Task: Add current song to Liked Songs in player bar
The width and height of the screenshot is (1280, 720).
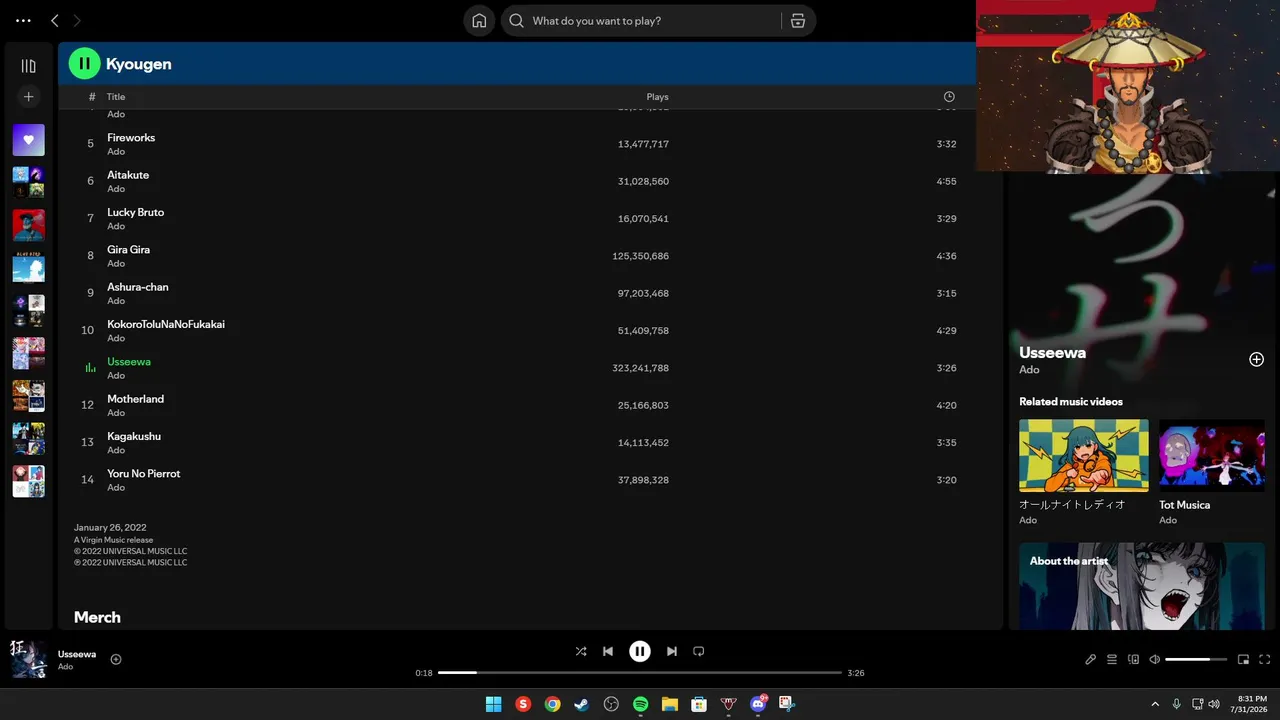Action: [x=116, y=659]
